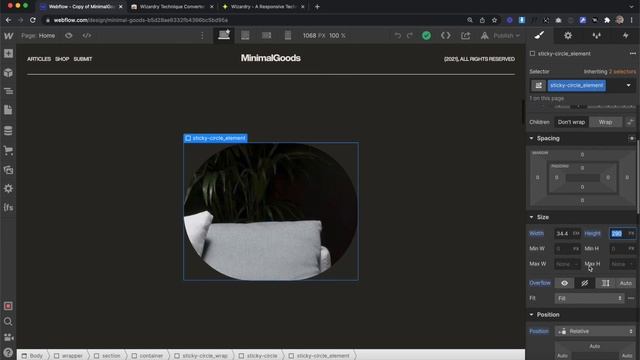Viewport: 640px width, 360px height.
Task: Open the selector dropdown arrow
Action: 629,85
